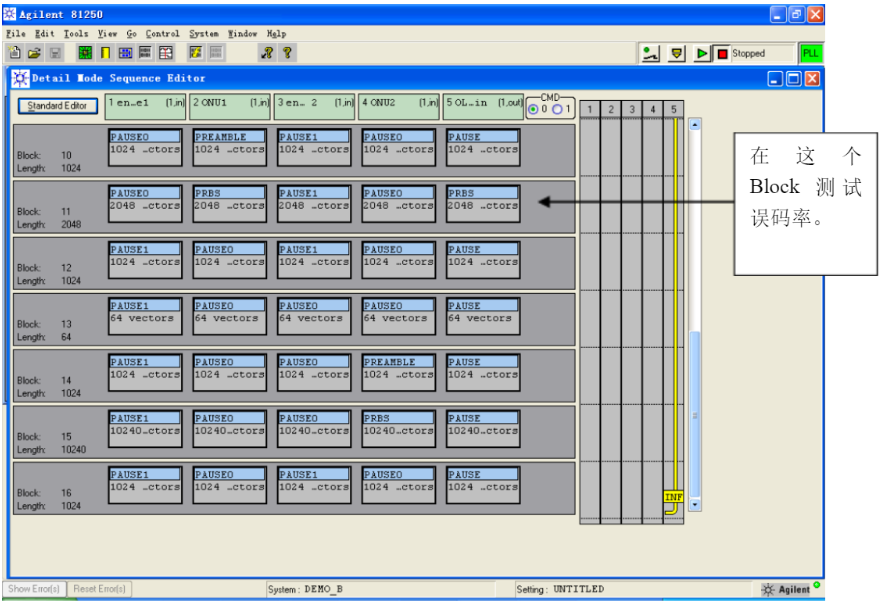886x610 pixels.
Task: Click the New file toolbar icon
Action: pyautogui.click(x=15, y=53)
